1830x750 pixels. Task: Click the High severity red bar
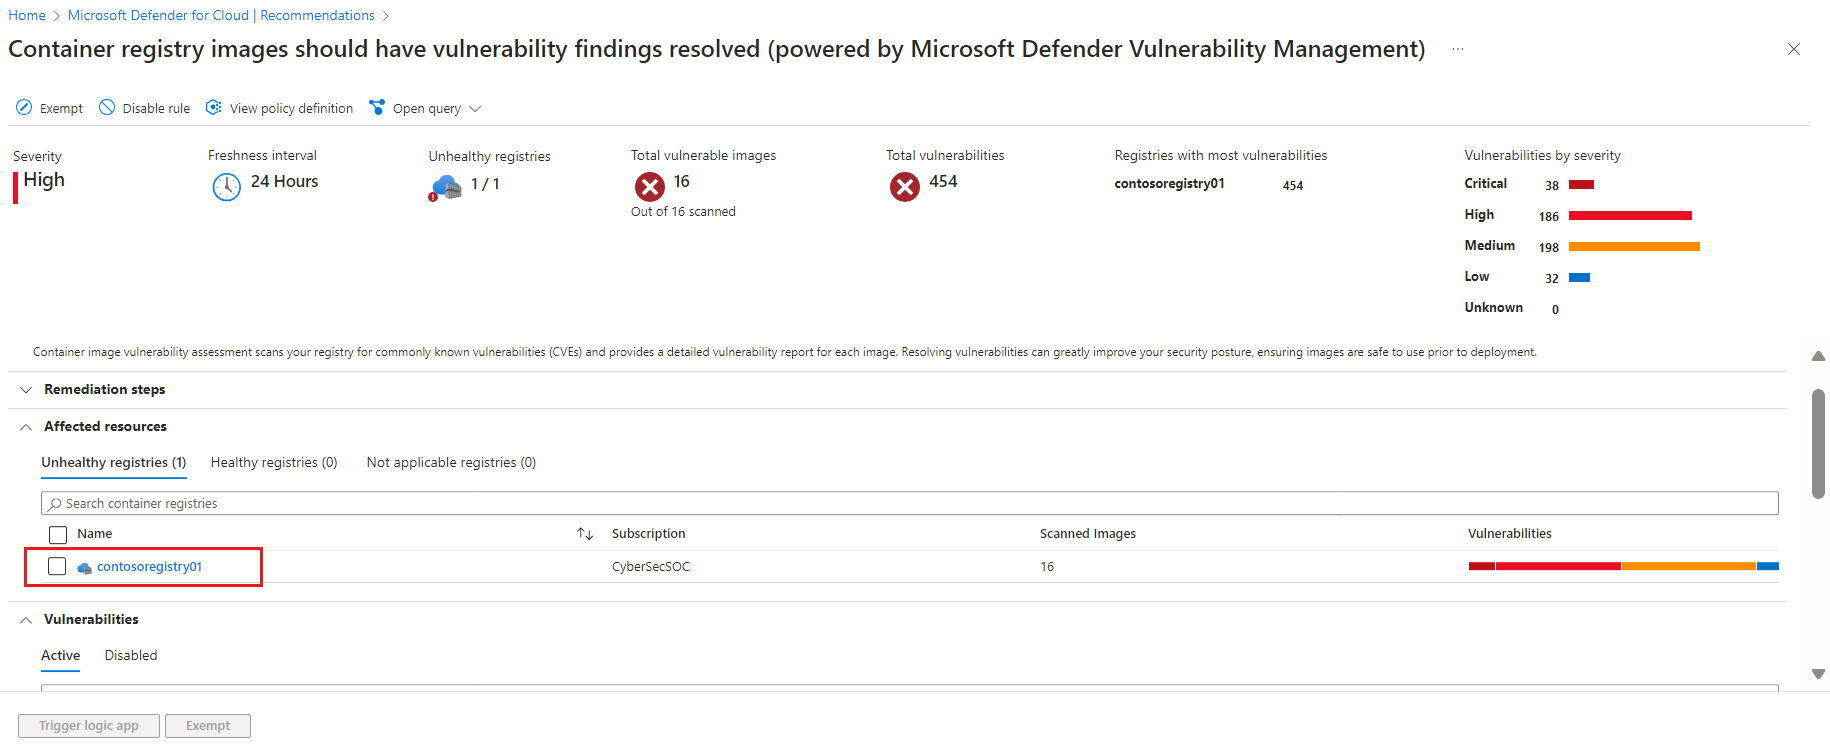click(1630, 216)
